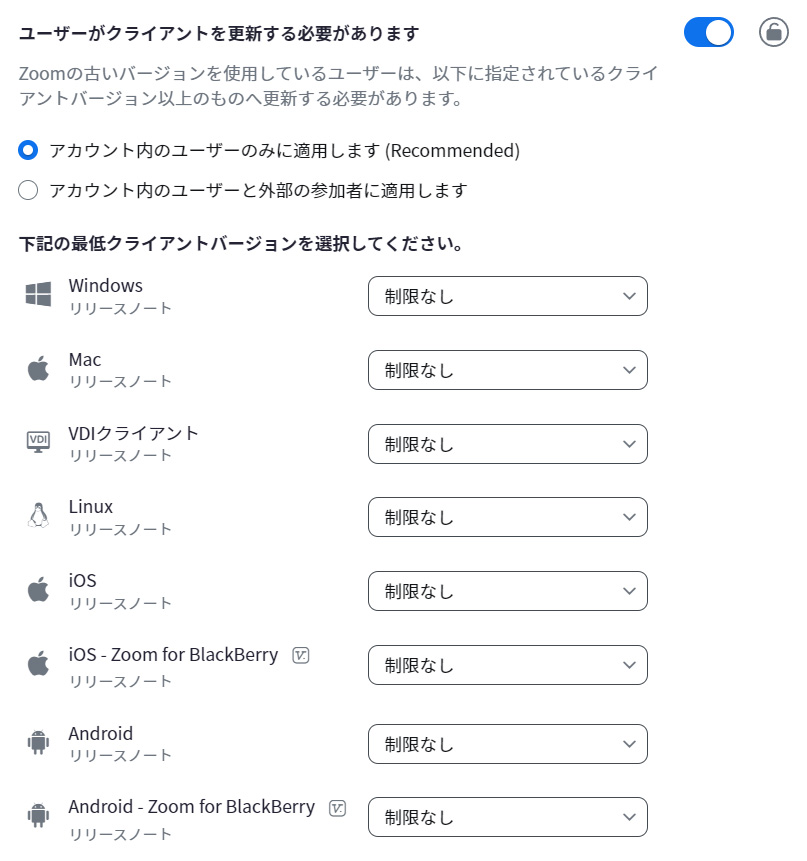807x861 pixels.
Task: Click the Windows logo icon
Action: [38, 295]
